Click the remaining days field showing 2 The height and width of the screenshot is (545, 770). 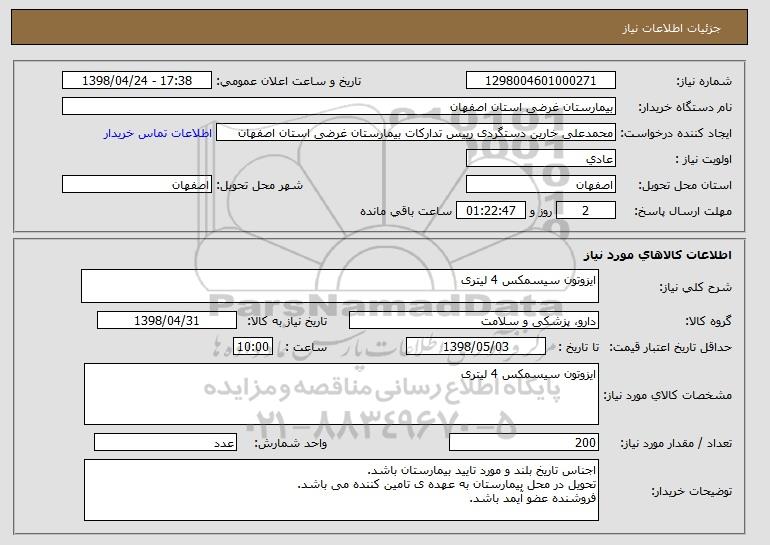coord(585,211)
